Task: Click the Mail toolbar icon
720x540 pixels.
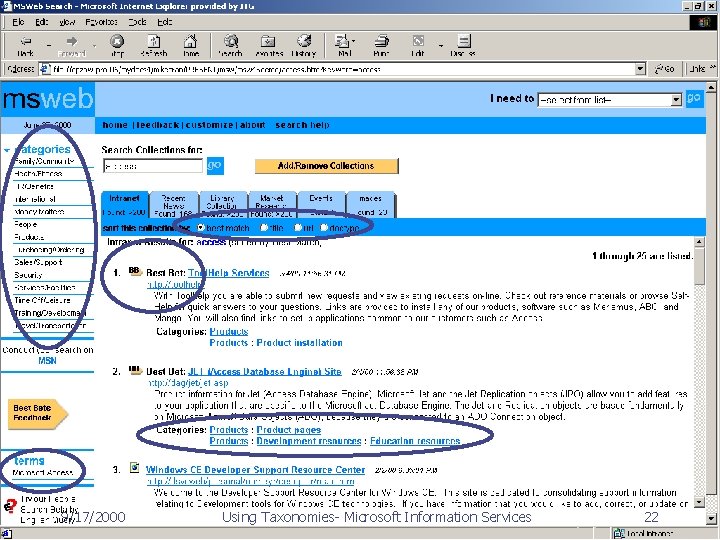Action: [x=342, y=41]
